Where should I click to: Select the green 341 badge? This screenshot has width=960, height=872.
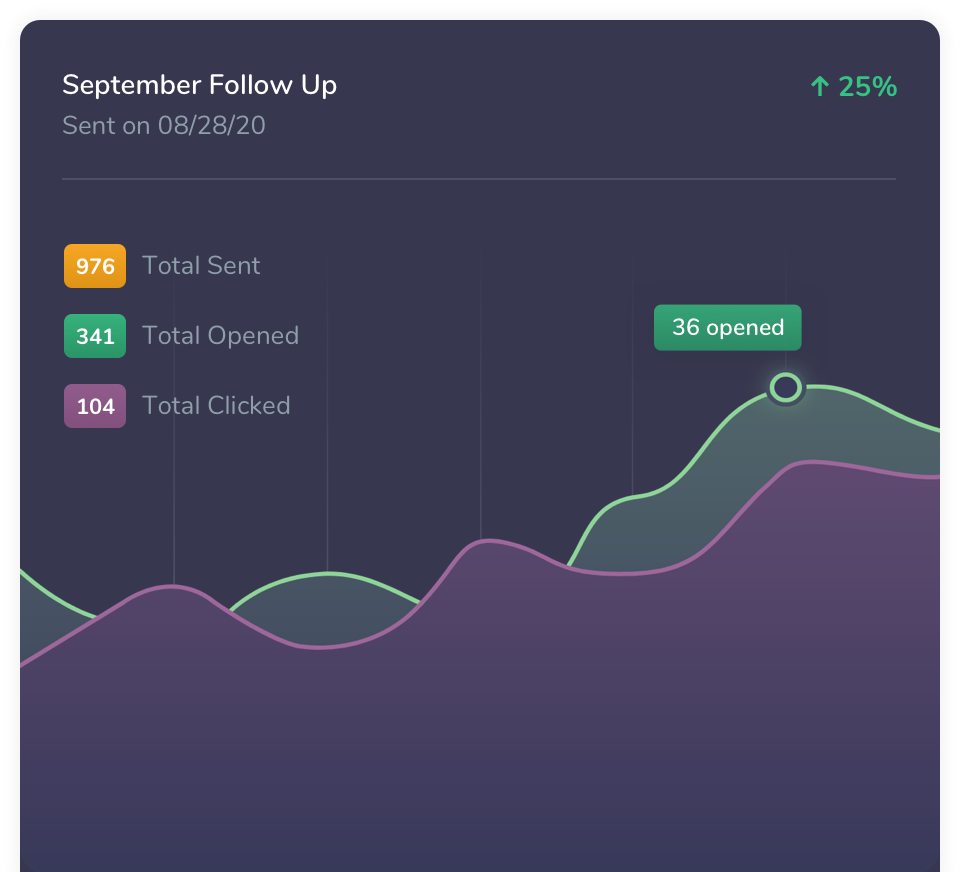(95, 336)
